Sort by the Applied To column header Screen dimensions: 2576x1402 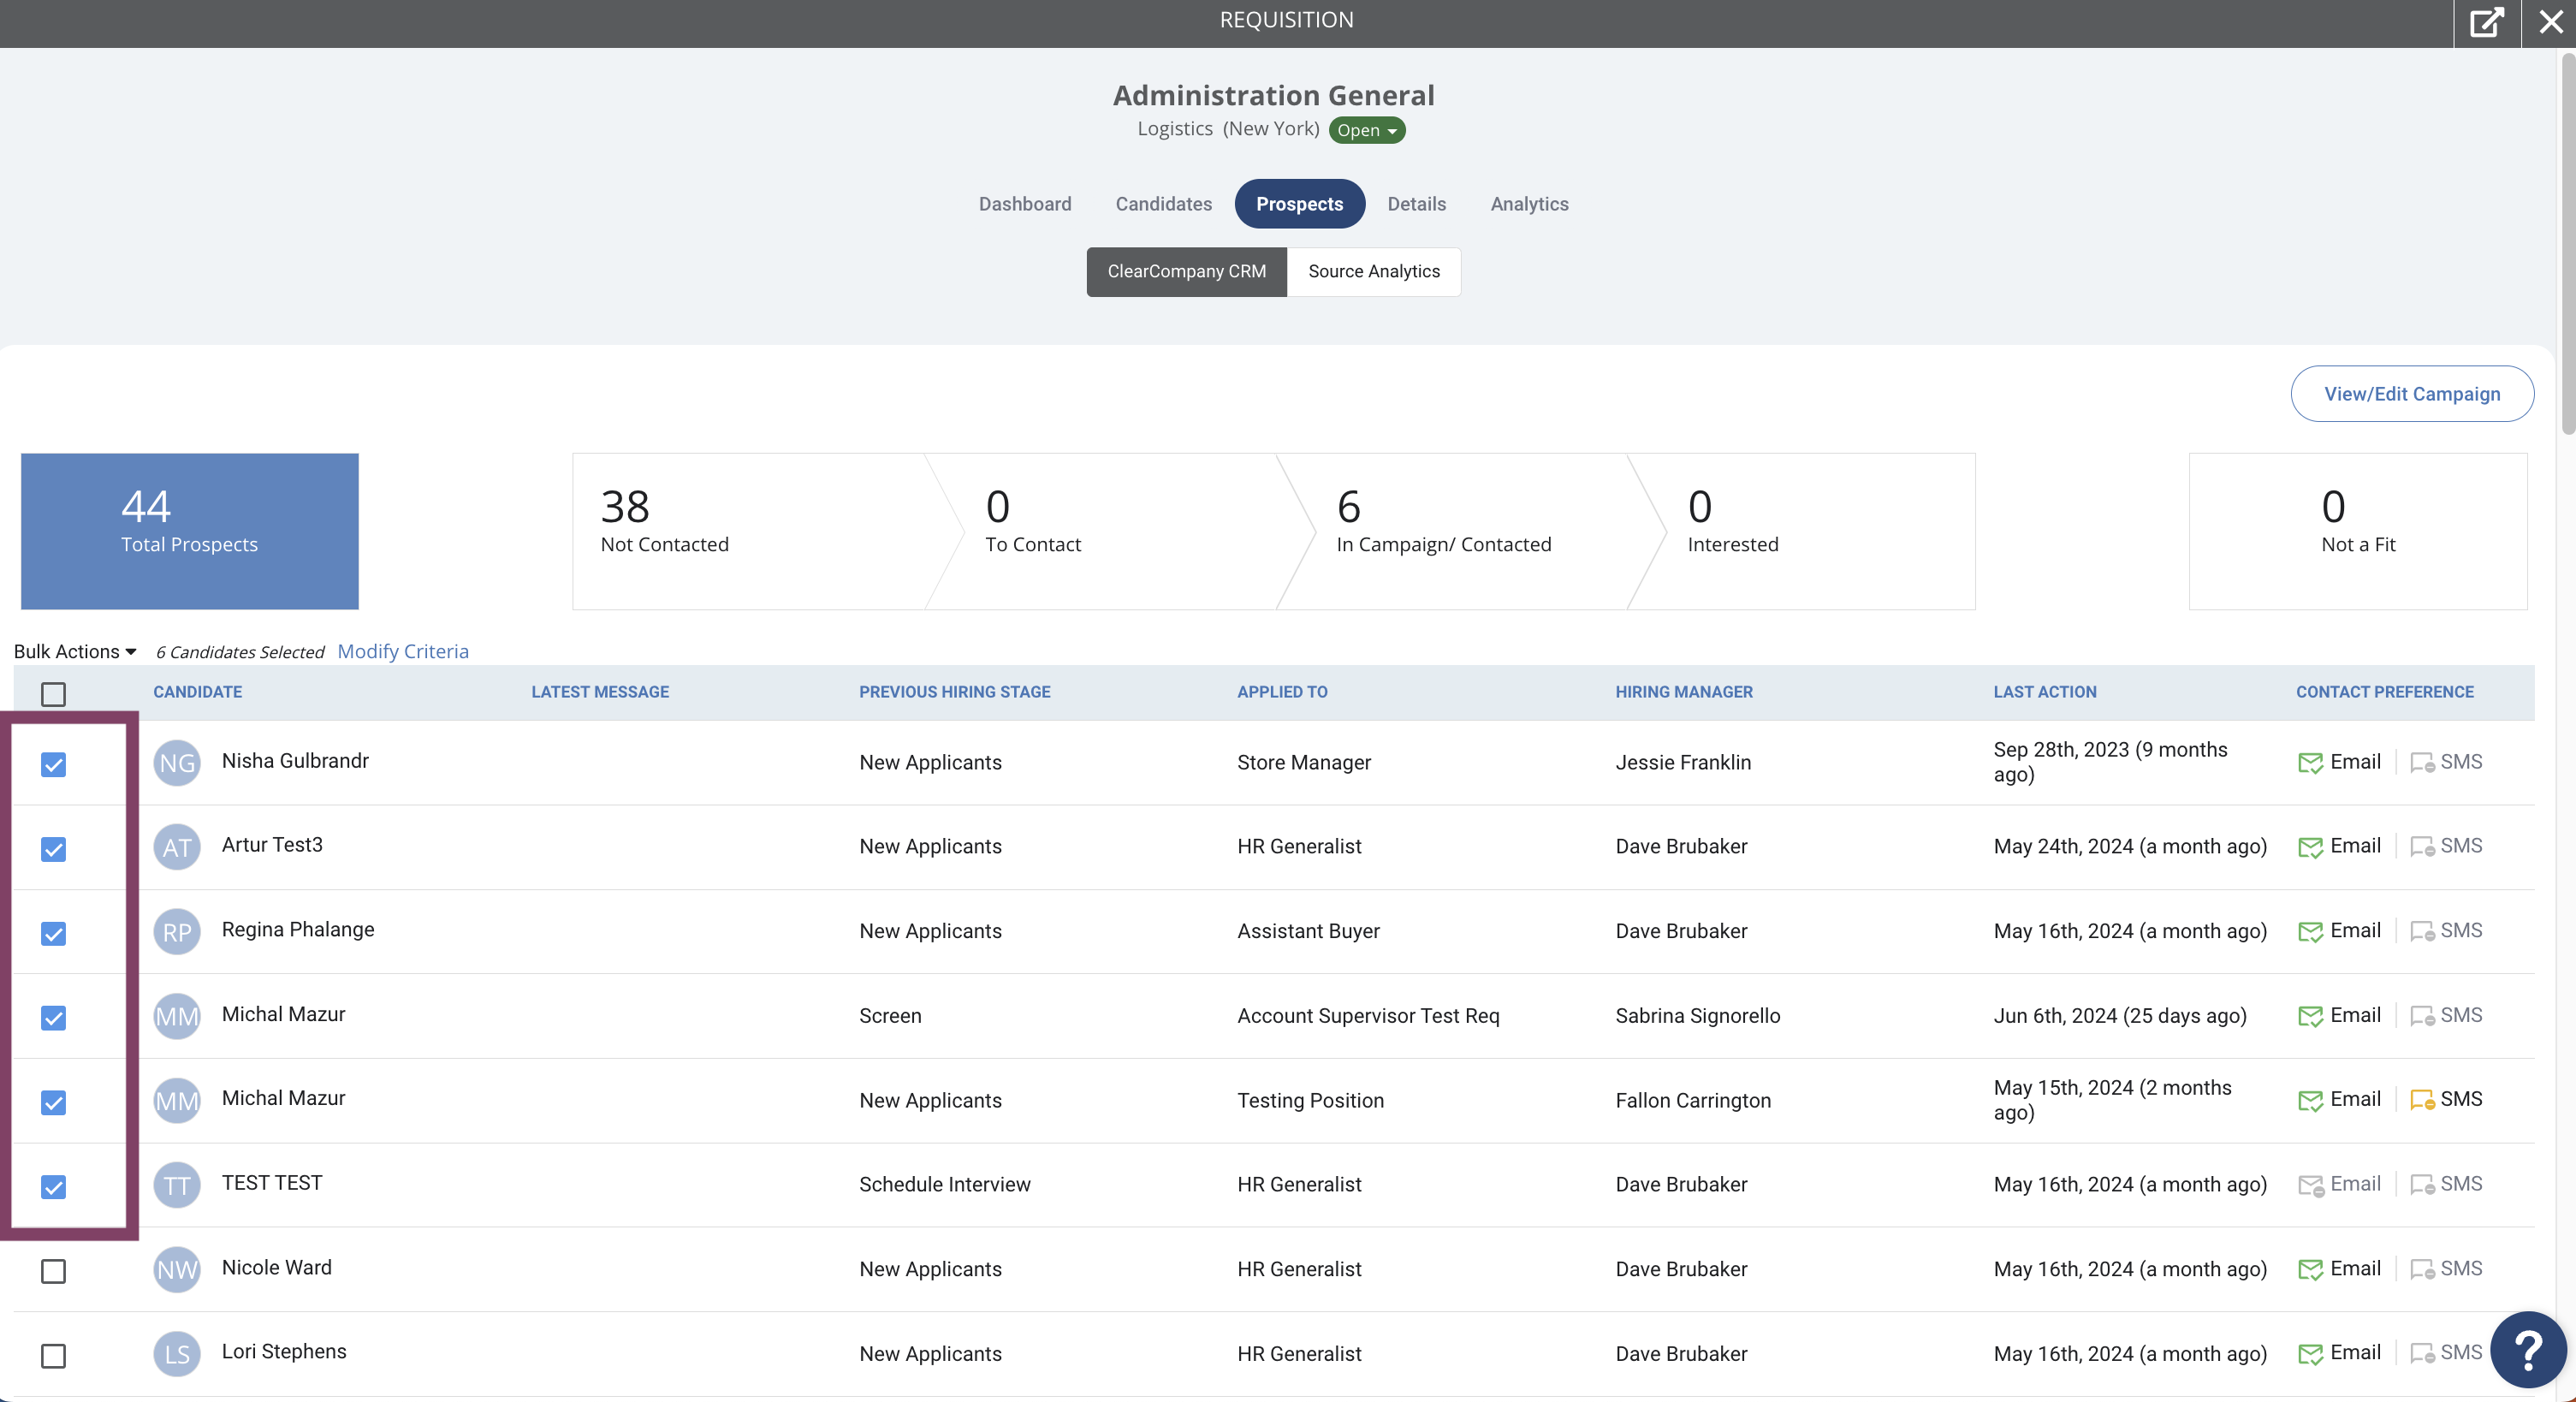click(1282, 692)
